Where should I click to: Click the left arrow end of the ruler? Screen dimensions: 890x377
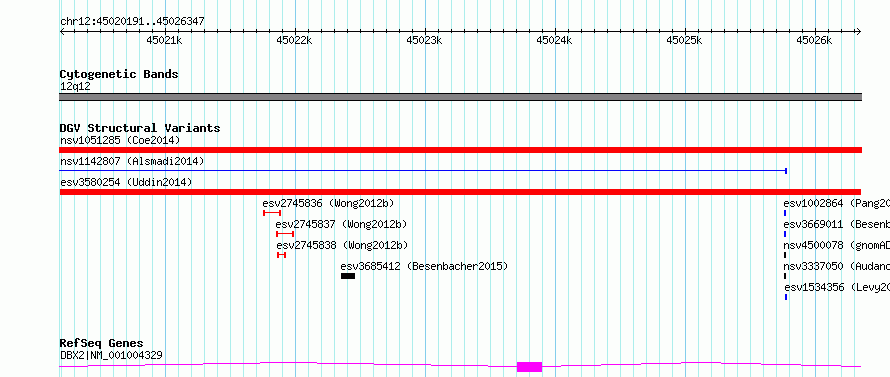click(x=62, y=31)
